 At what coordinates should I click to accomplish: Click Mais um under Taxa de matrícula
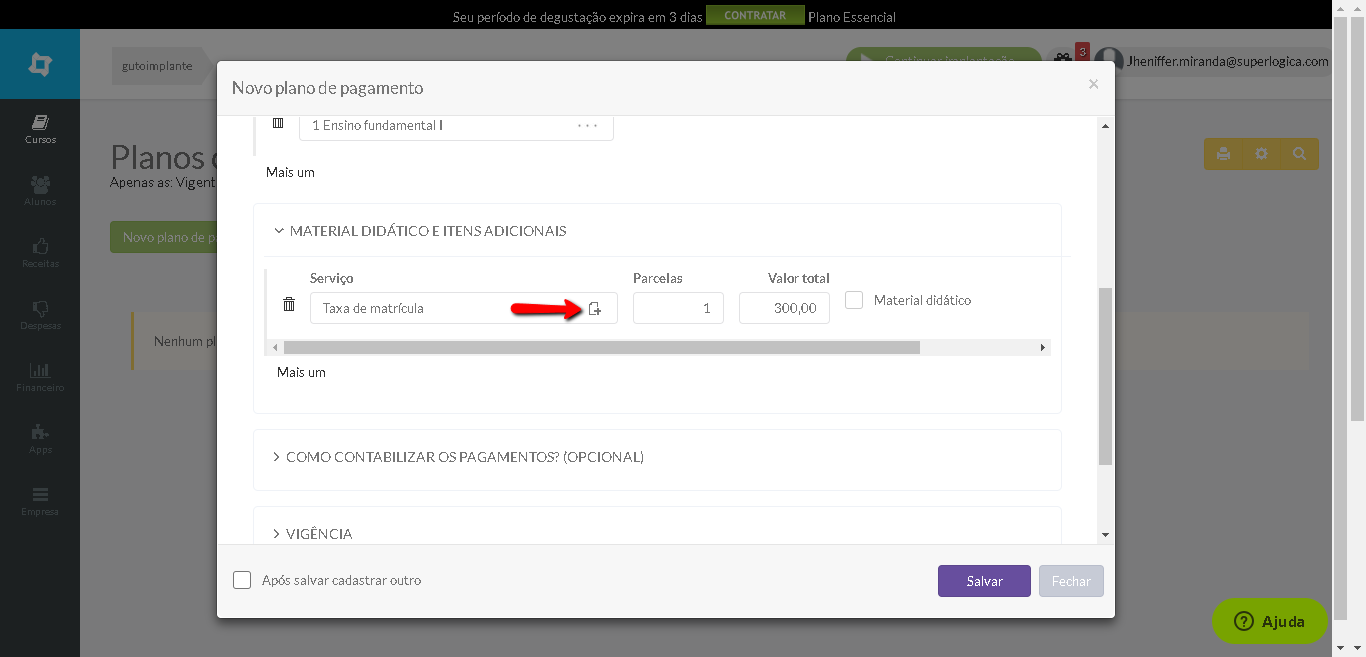[x=301, y=372]
